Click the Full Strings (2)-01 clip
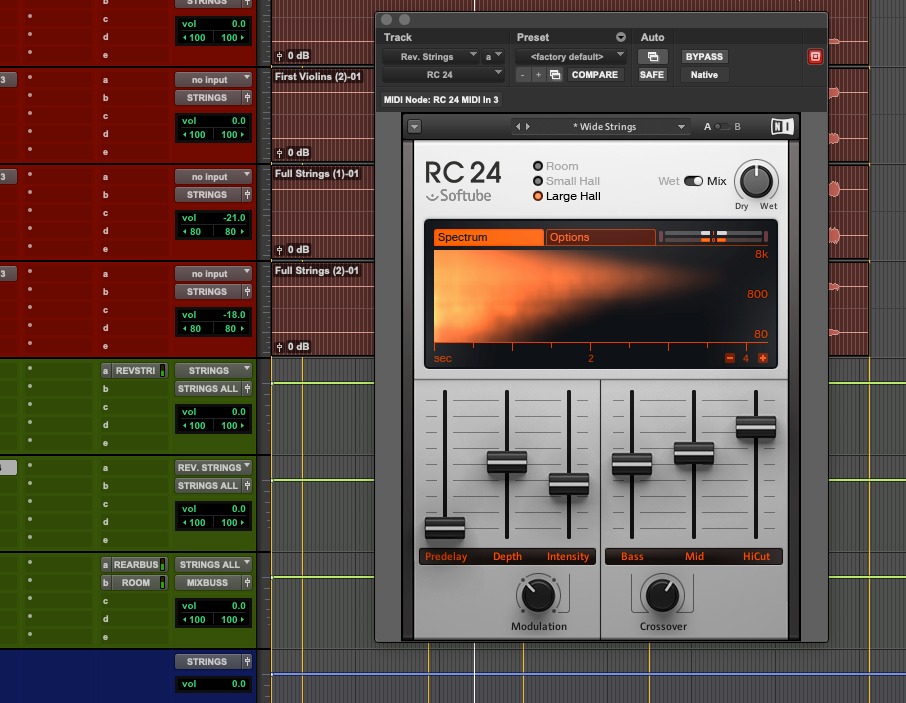 click(x=317, y=271)
